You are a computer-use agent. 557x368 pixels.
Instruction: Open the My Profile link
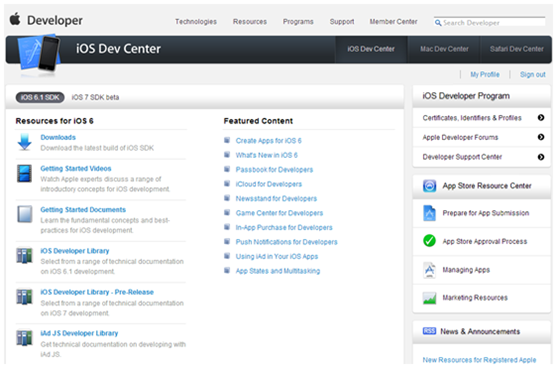[x=485, y=75]
